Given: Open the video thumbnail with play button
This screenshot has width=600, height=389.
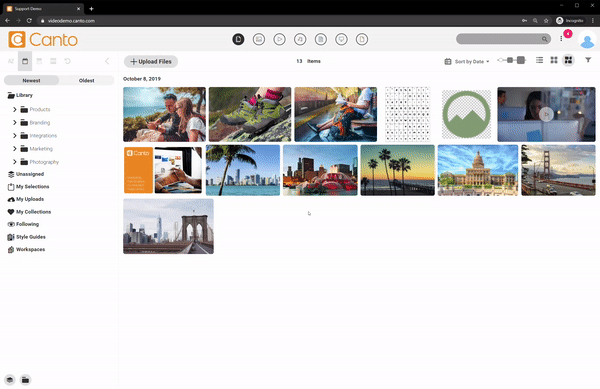Looking at the screenshot, I should [546, 114].
